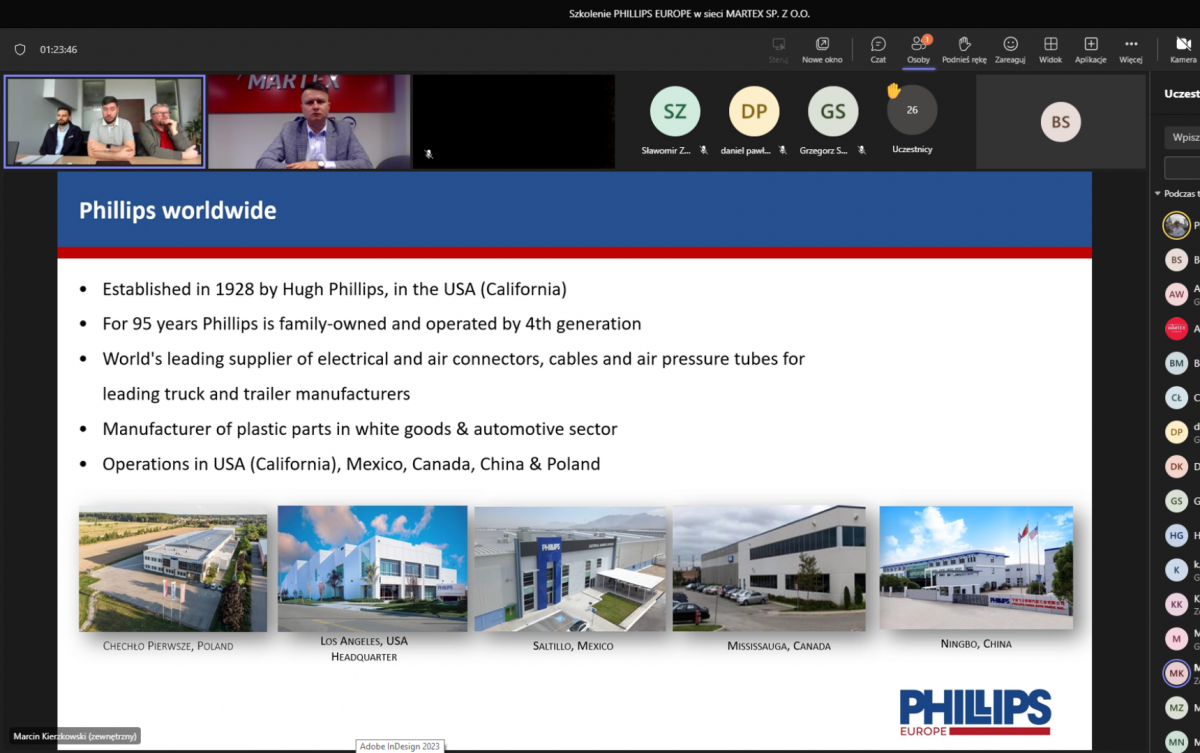This screenshot has height=753, width=1200.
Task: Click 'Operations in USA (California), Mexico' bullet
Action: click(x=351, y=464)
